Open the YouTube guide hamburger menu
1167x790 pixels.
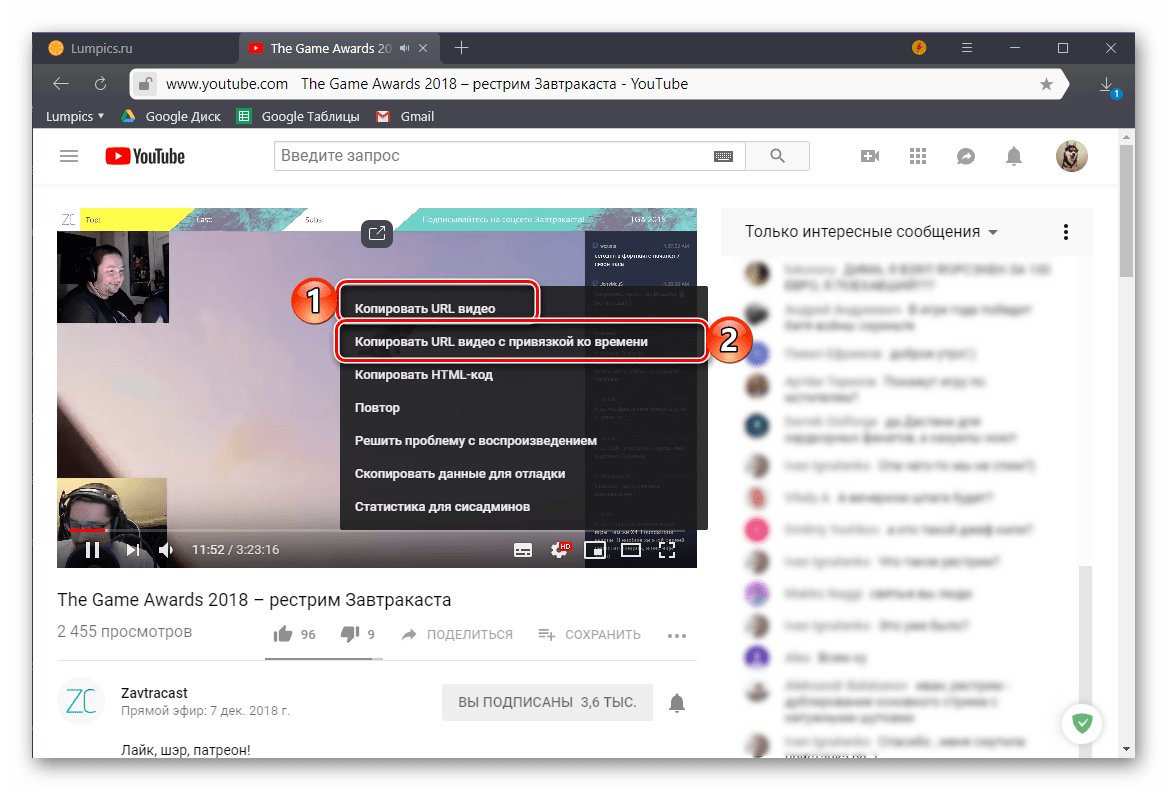[69, 156]
